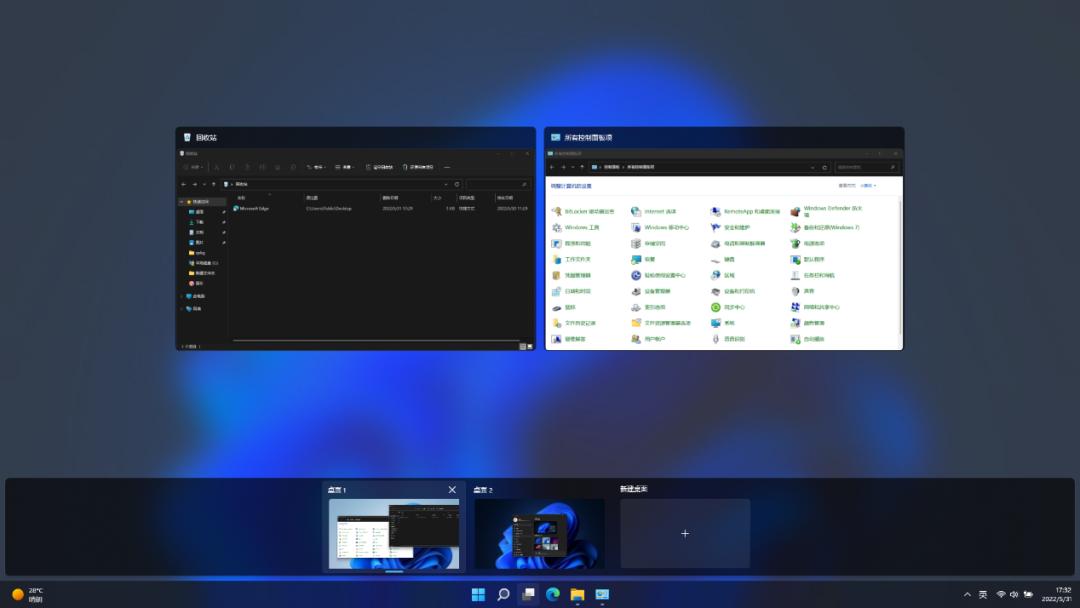Switch to Desktop 1 thumbnail

click(x=394, y=533)
